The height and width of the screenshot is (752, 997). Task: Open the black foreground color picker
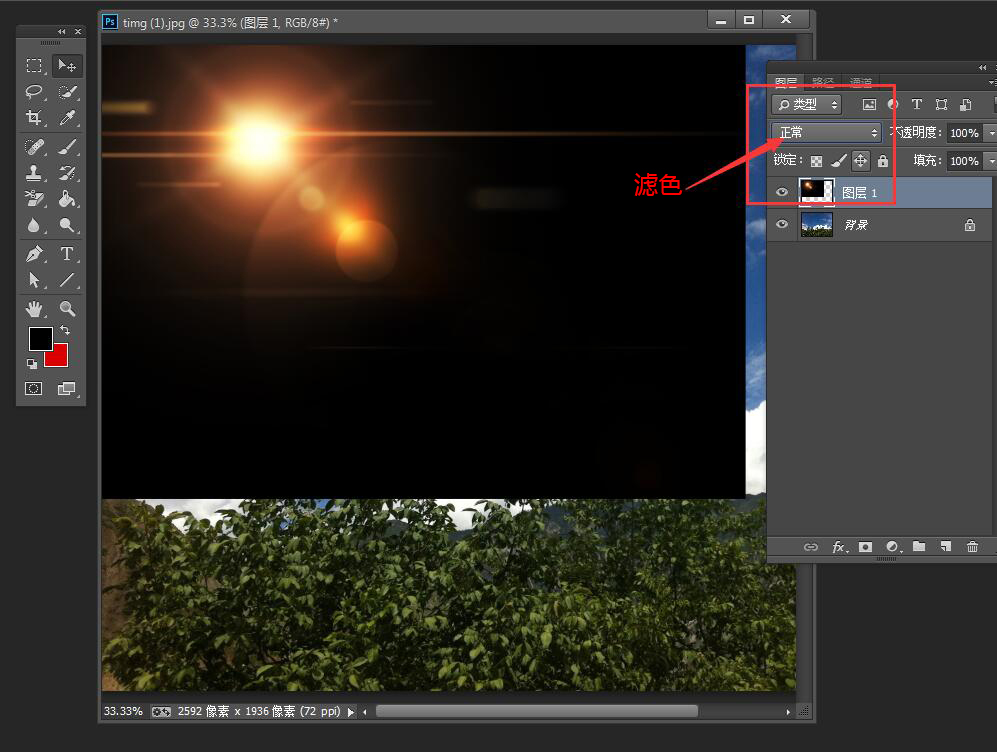coord(40,339)
